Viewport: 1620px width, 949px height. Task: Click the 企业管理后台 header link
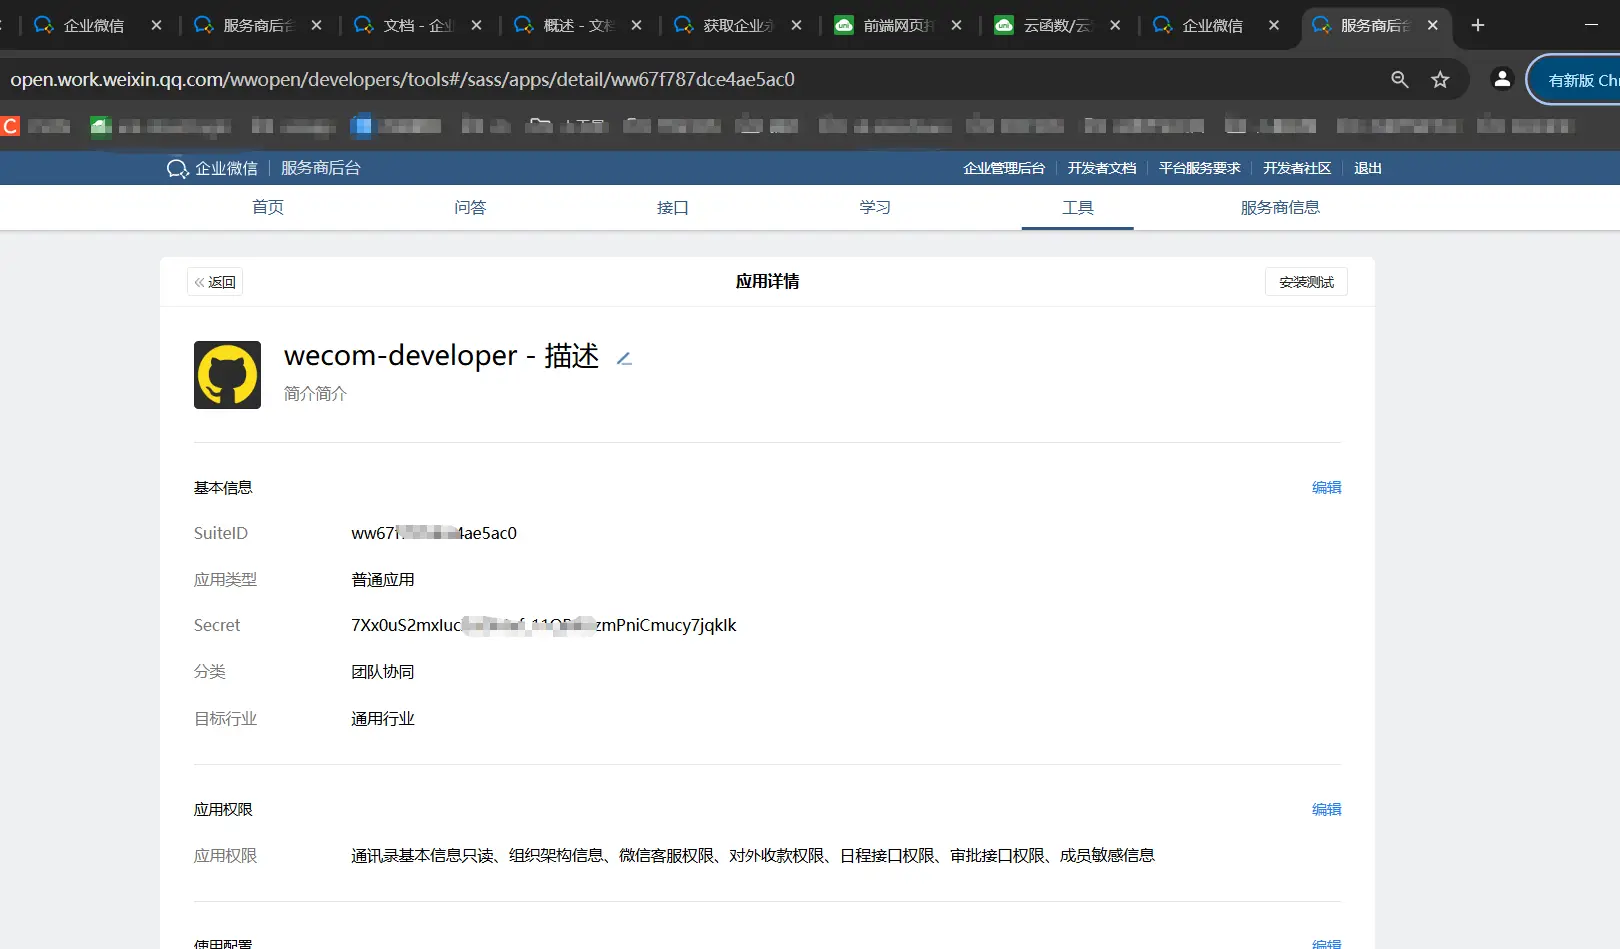(x=1004, y=168)
